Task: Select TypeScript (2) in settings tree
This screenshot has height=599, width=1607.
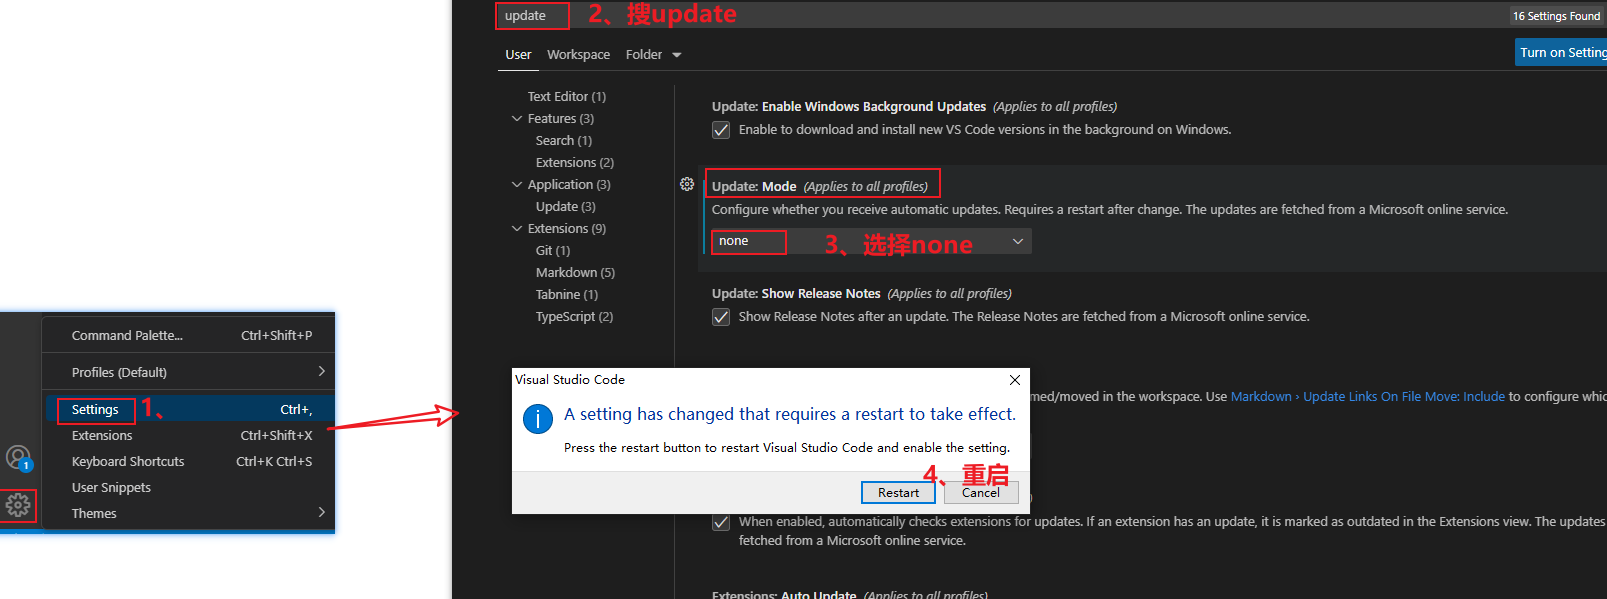Action: pos(574,317)
